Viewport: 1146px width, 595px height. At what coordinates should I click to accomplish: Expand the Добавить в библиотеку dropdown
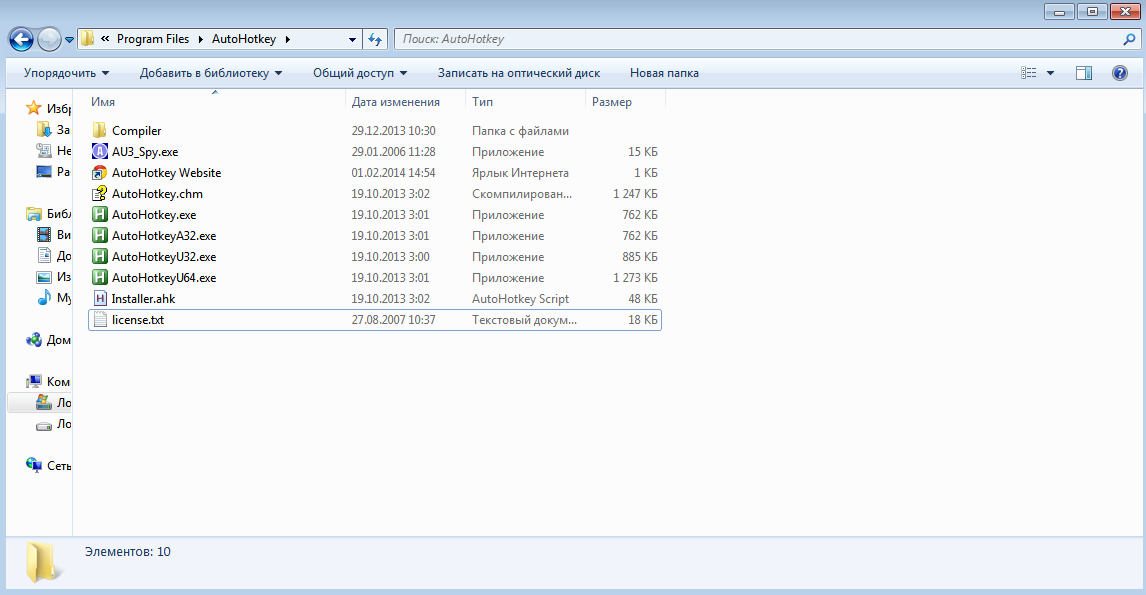pos(210,73)
